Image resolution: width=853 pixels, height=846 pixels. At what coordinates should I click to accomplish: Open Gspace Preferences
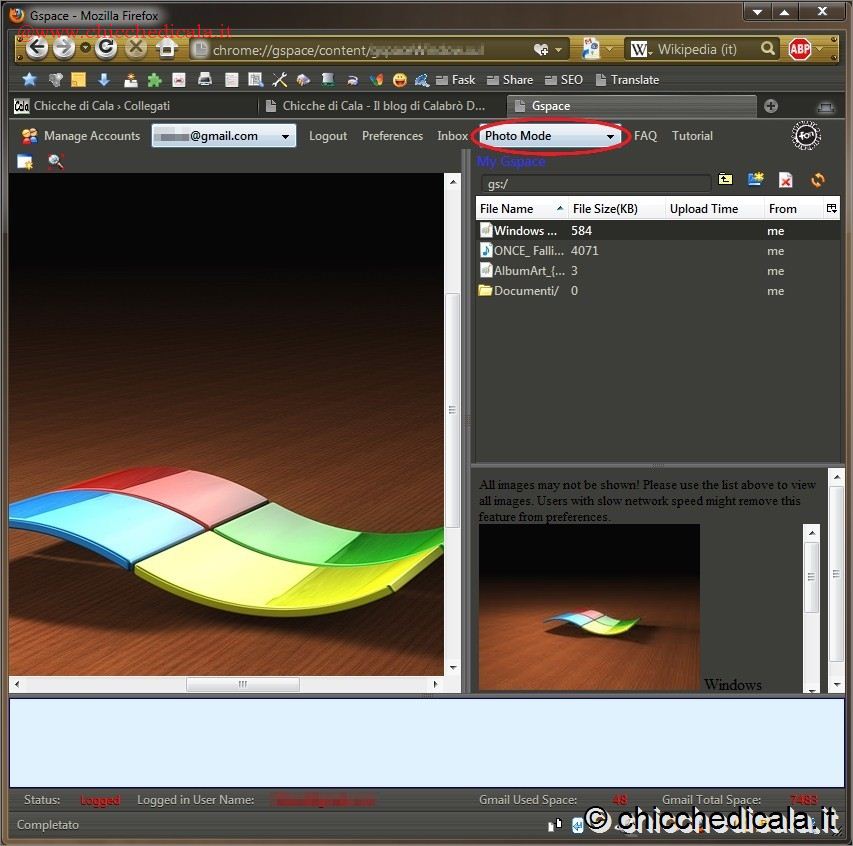[x=392, y=136]
